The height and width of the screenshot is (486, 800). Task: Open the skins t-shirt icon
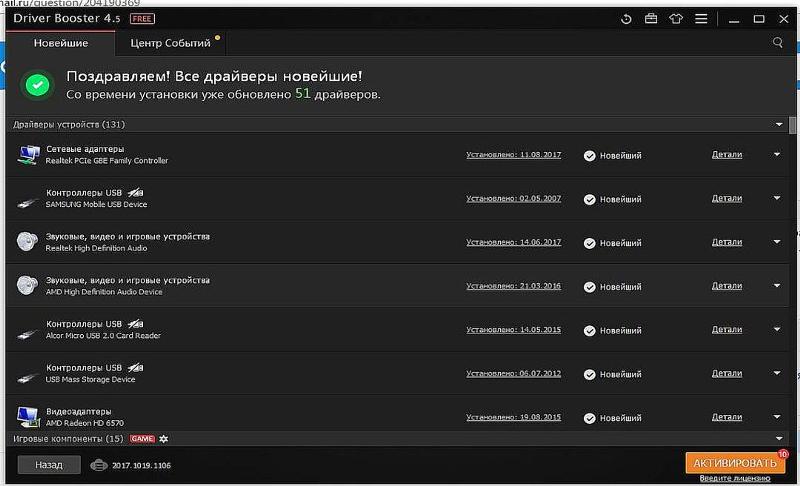(676, 19)
